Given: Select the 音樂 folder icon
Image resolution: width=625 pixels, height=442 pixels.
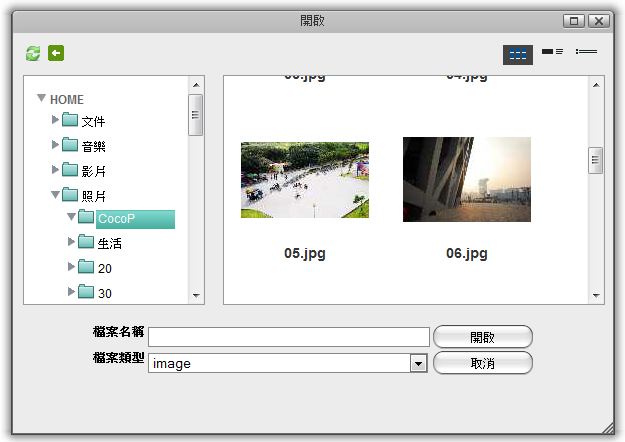Looking at the screenshot, I should pyautogui.click(x=70, y=145).
